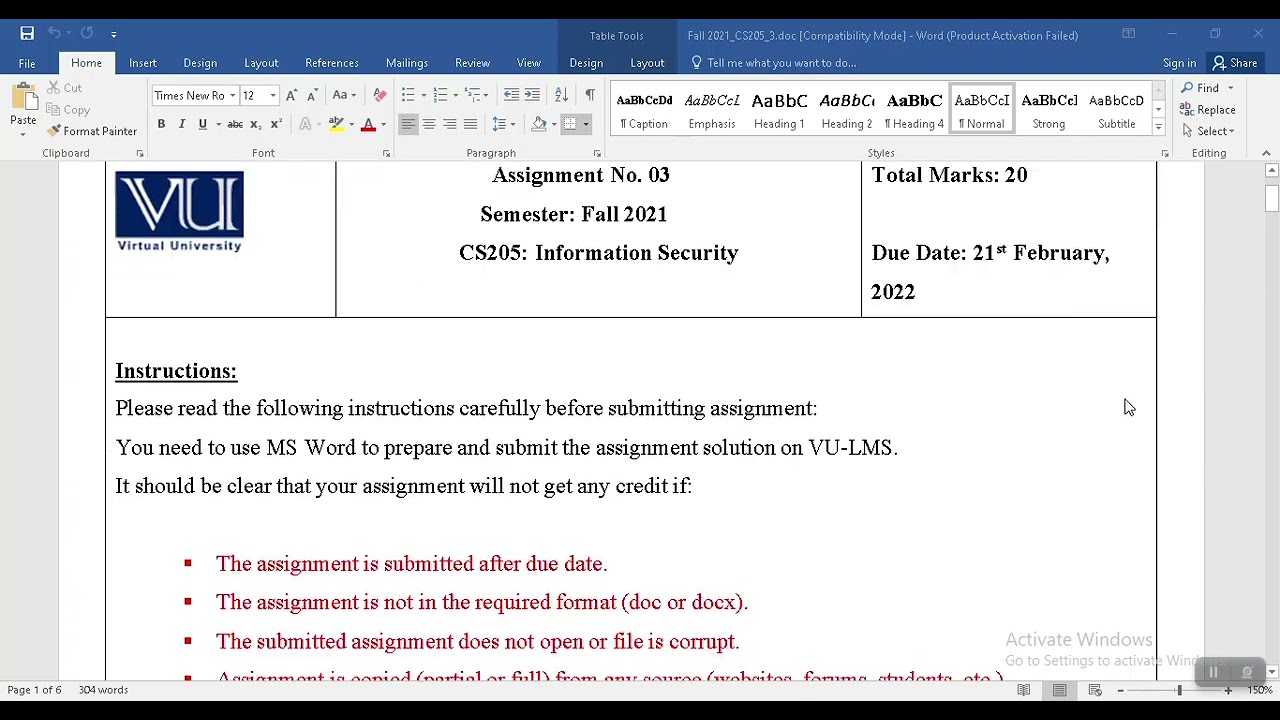Screen dimensions: 1280x720
Task: Click the zoom in plus button
Action: pyautogui.click(x=1228, y=690)
